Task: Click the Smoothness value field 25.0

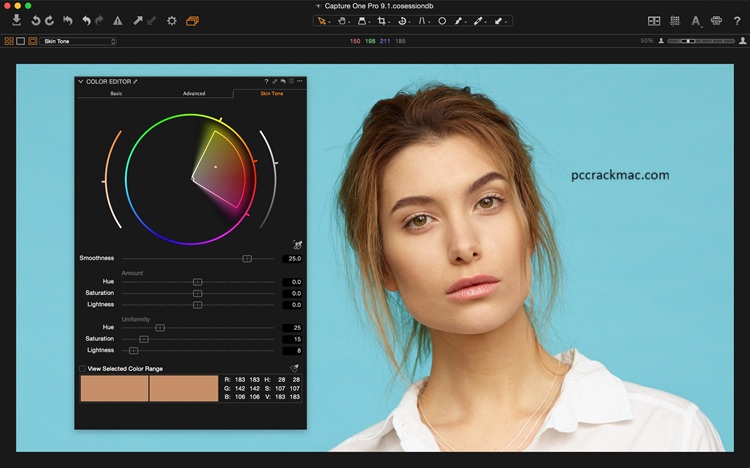Action: [292, 258]
